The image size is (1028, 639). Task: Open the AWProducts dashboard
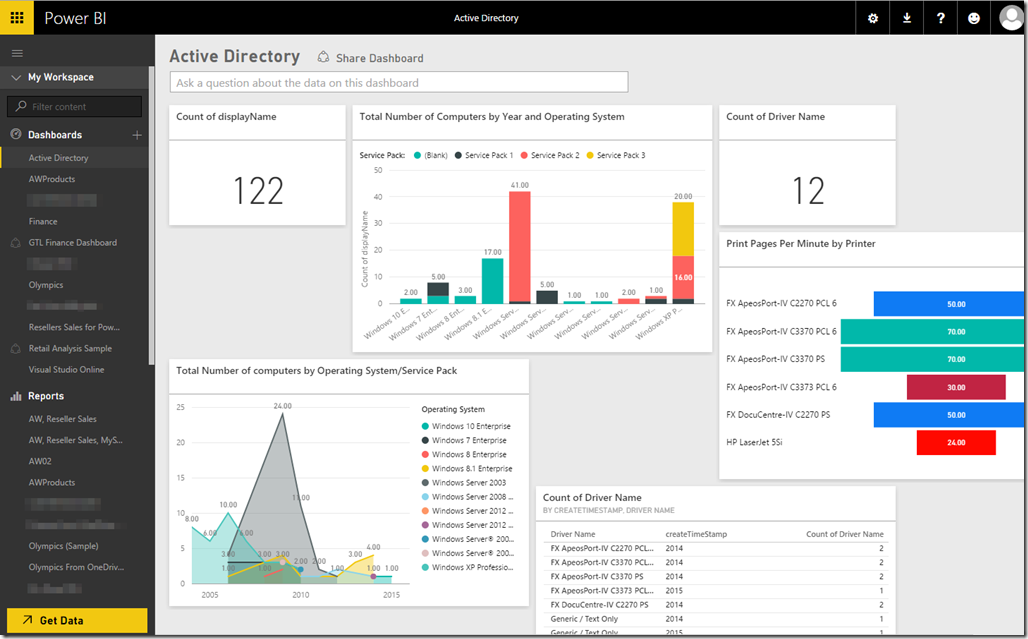52,179
